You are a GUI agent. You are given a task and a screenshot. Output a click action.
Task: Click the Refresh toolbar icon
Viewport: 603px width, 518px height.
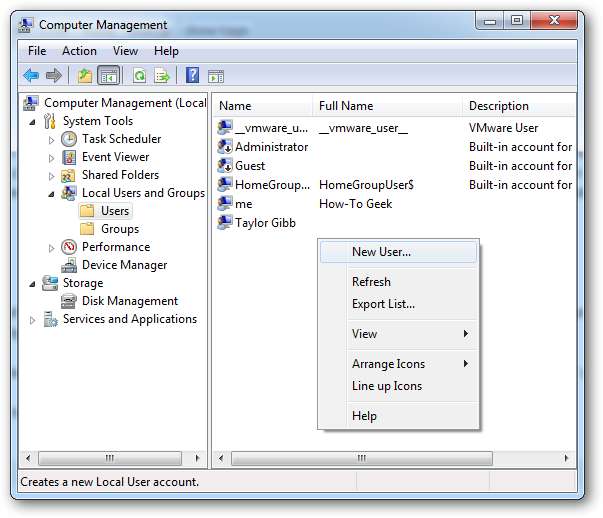[x=139, y=75]
